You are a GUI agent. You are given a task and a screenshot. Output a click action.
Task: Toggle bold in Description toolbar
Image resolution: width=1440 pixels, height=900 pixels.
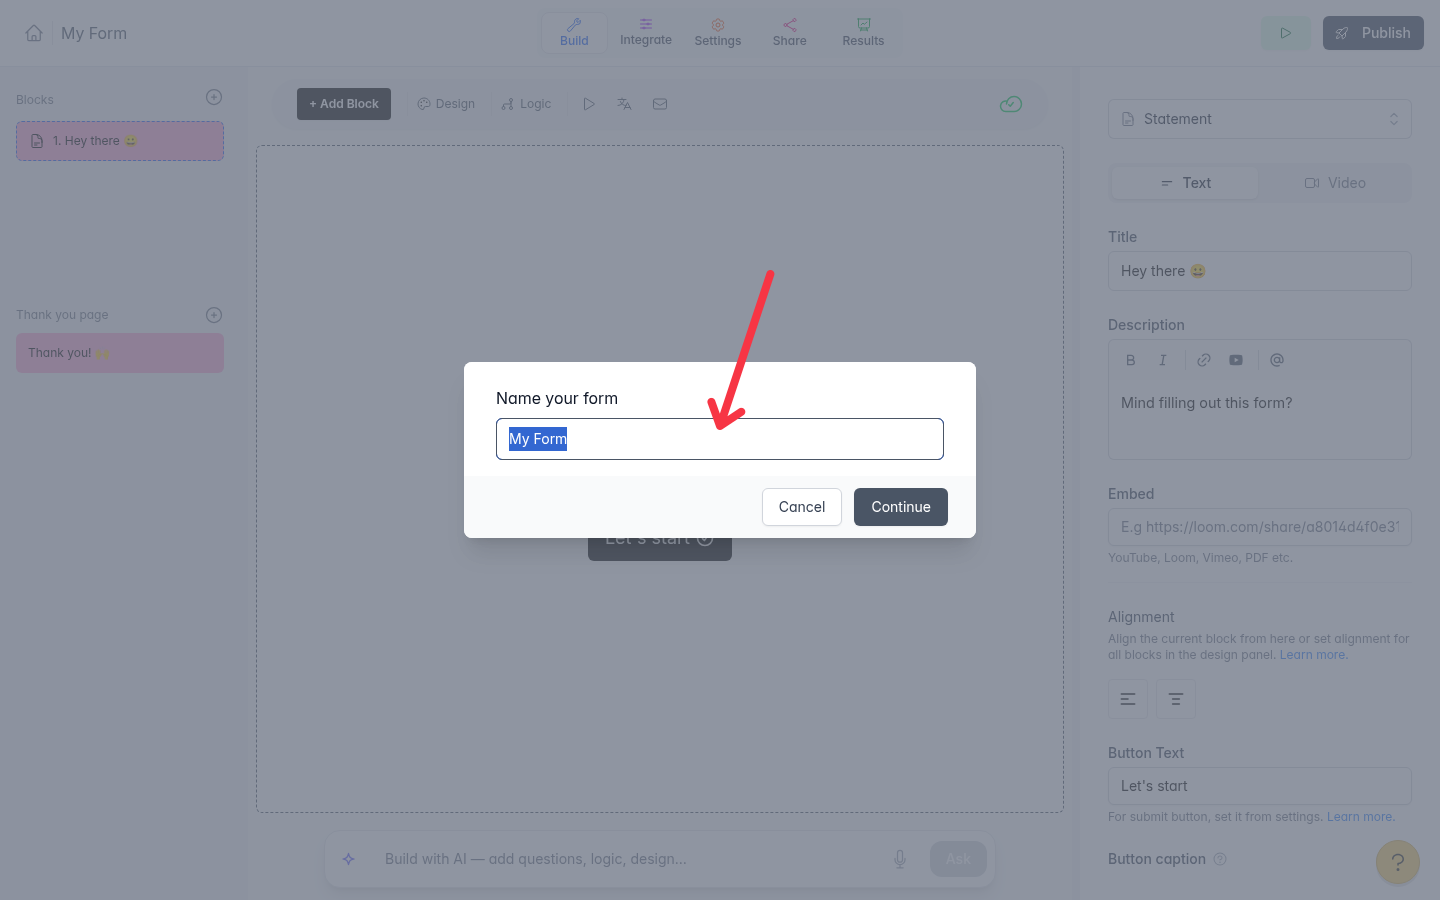(x=1131, y=360)
